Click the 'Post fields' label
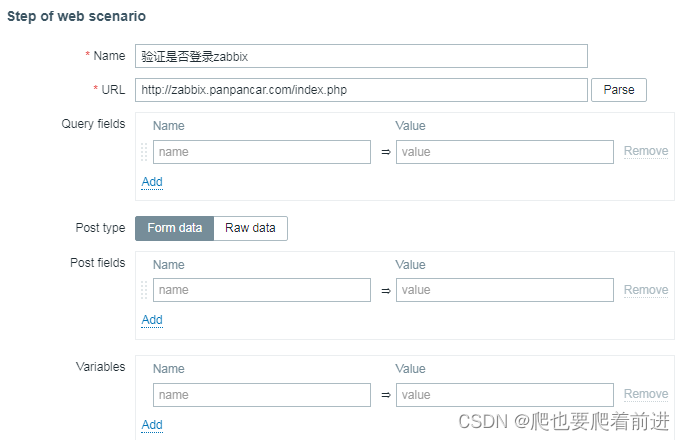Image resolution: width=685 pixels, height=440 pixels. click(97, 263)
